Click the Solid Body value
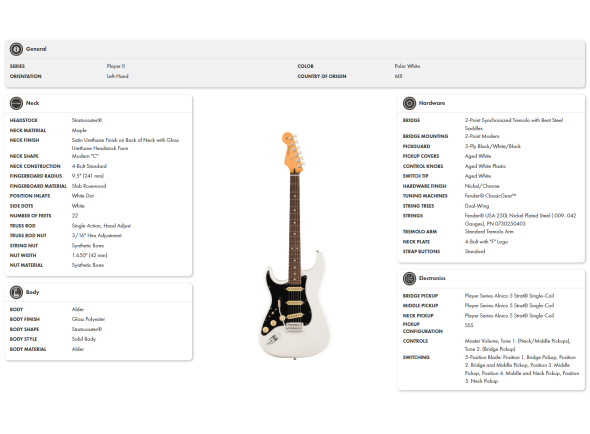590x434 pixels. [x=84, y=339]
